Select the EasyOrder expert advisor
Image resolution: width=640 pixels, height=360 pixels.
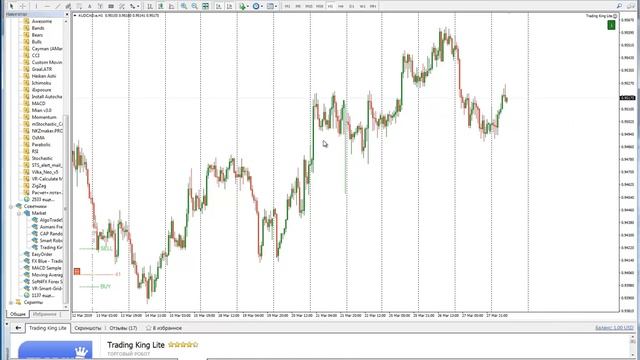[x=42, y=254]
